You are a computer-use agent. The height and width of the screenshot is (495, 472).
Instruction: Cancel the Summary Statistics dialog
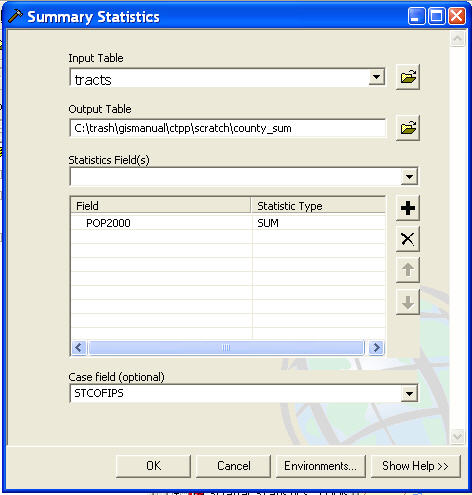coord(233,466)
